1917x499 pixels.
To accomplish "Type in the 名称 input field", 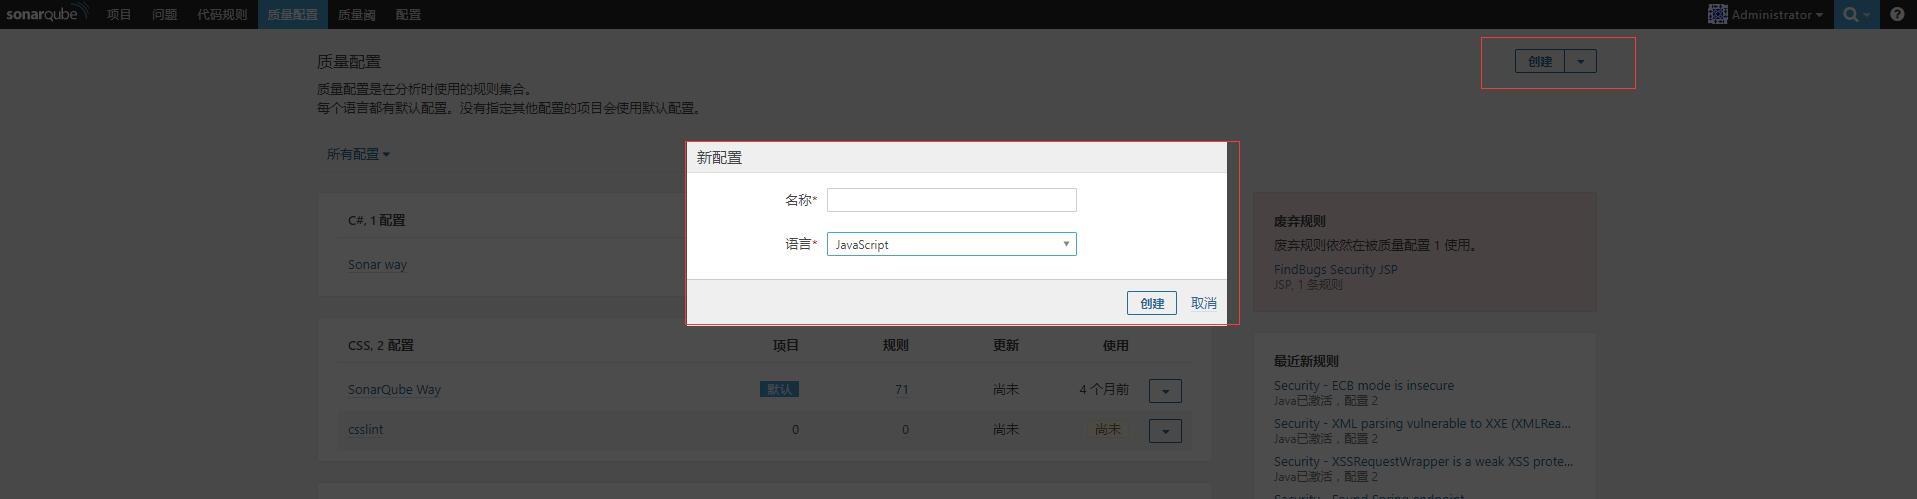I will 951,200.
